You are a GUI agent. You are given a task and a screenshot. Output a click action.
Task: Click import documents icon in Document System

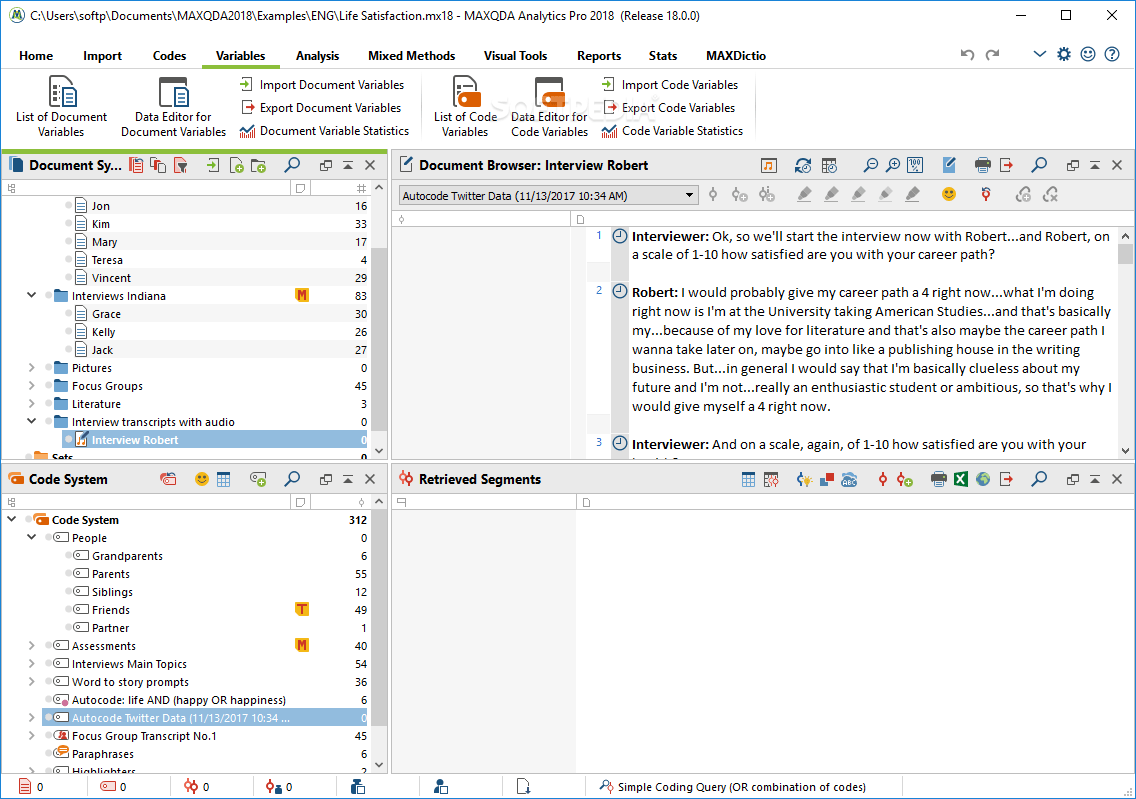coord(212,166)
